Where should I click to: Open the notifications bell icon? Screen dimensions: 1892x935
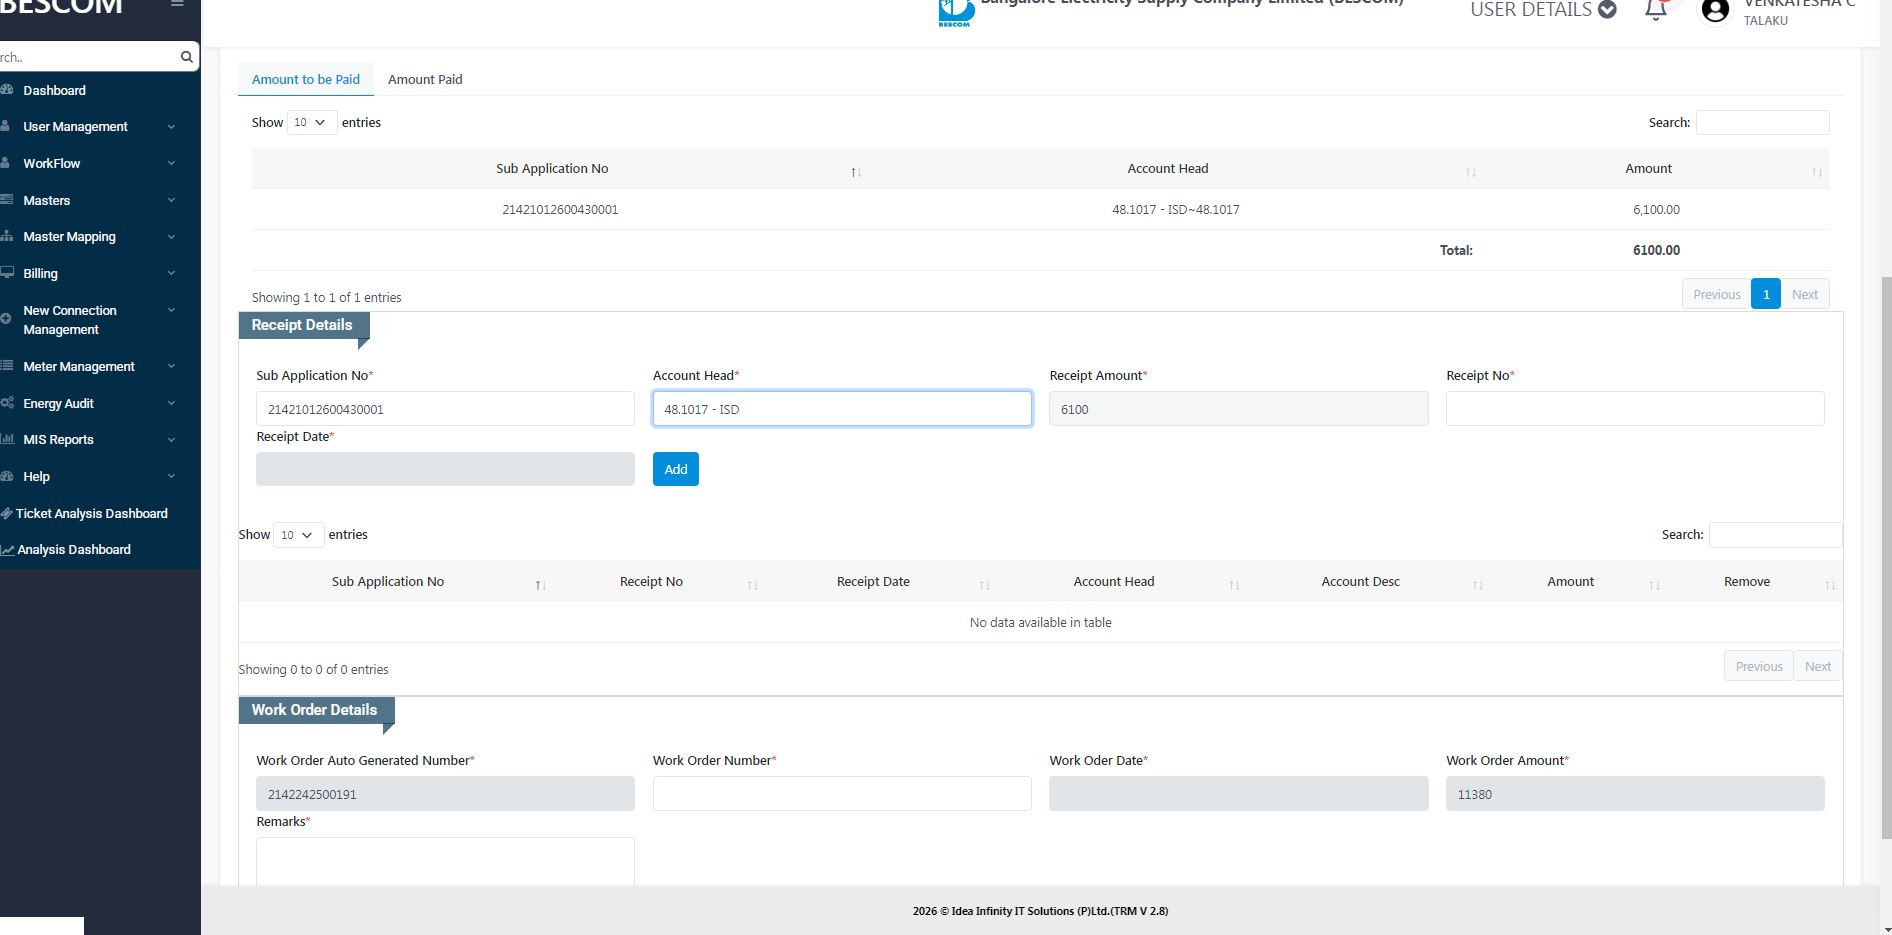click(1656, 10)
